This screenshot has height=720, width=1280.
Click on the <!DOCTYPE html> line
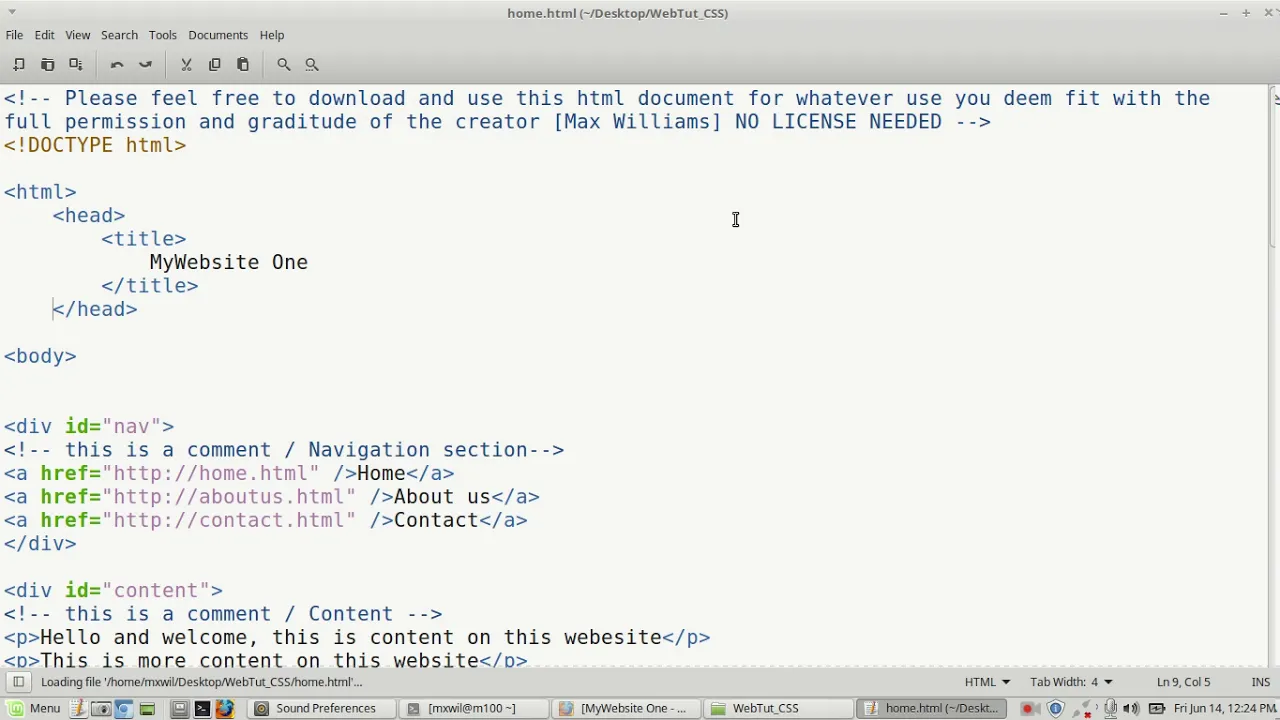pos(95,145)
